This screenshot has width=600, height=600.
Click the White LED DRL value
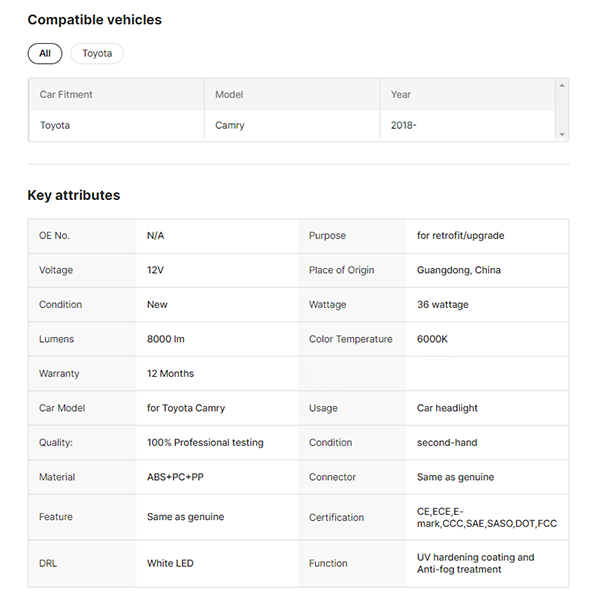click(170, 564)
